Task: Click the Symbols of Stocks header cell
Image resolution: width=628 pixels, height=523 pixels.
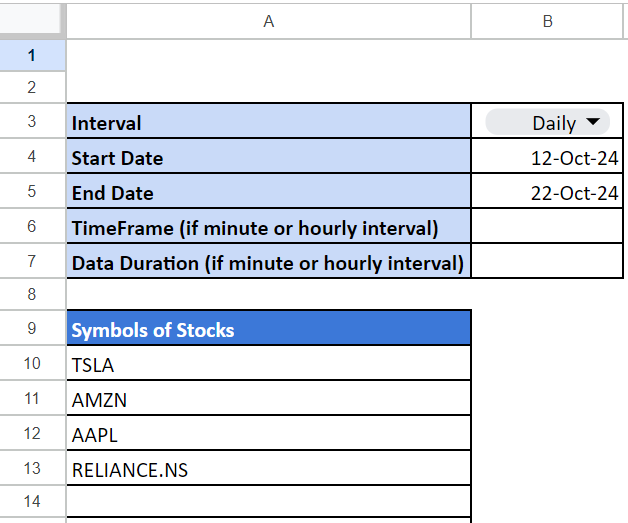Action: (268, 329)
